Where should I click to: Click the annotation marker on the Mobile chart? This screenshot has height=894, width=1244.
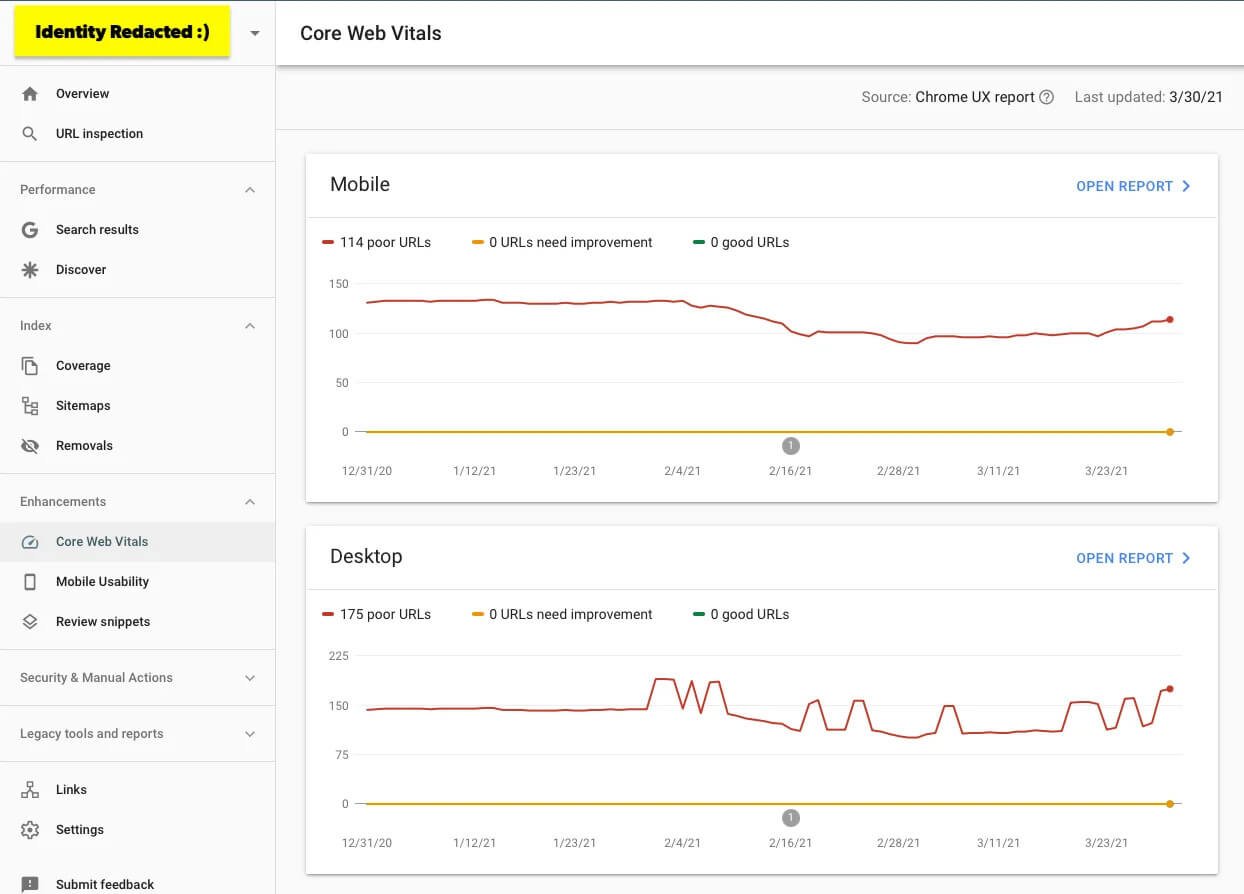pyautogui.click(x=791, y=446)
